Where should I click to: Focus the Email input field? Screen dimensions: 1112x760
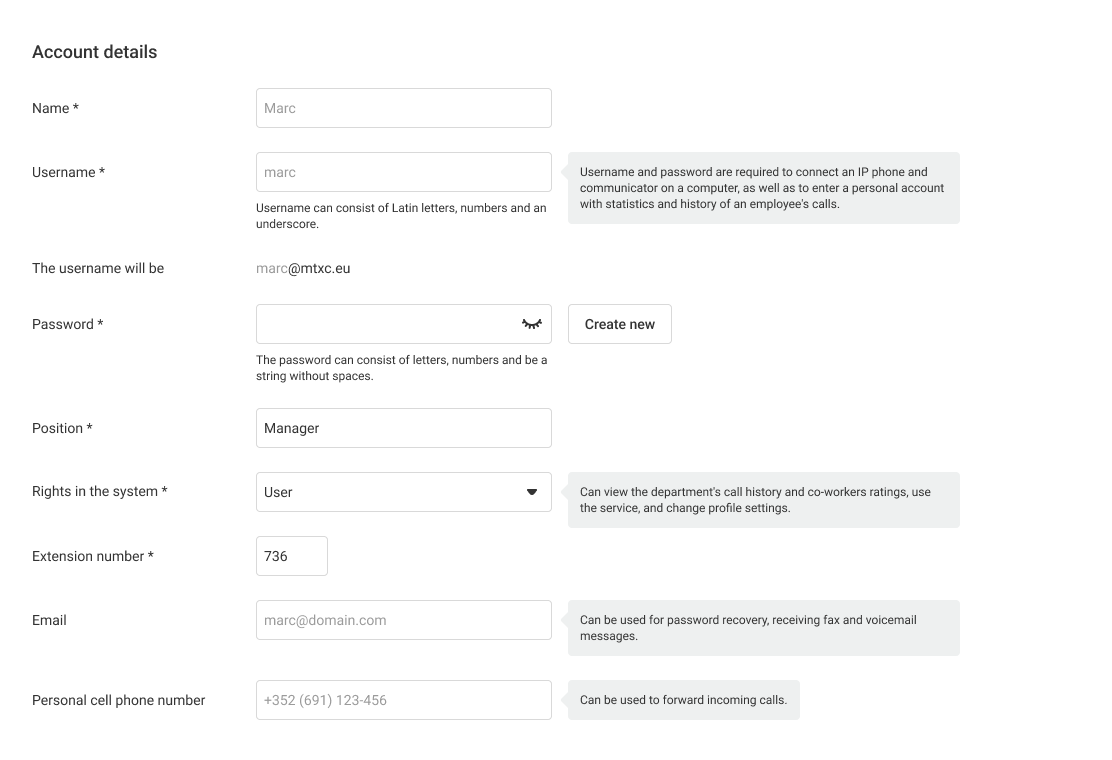click(403, 620)
